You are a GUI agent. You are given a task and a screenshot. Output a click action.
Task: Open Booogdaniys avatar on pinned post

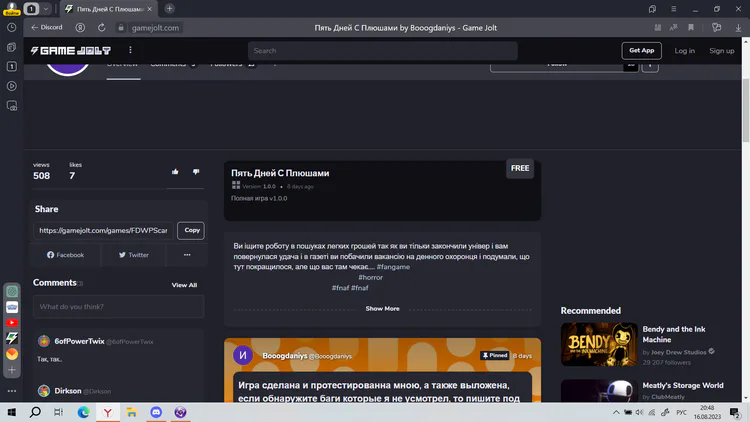click(x=243, y=355)
